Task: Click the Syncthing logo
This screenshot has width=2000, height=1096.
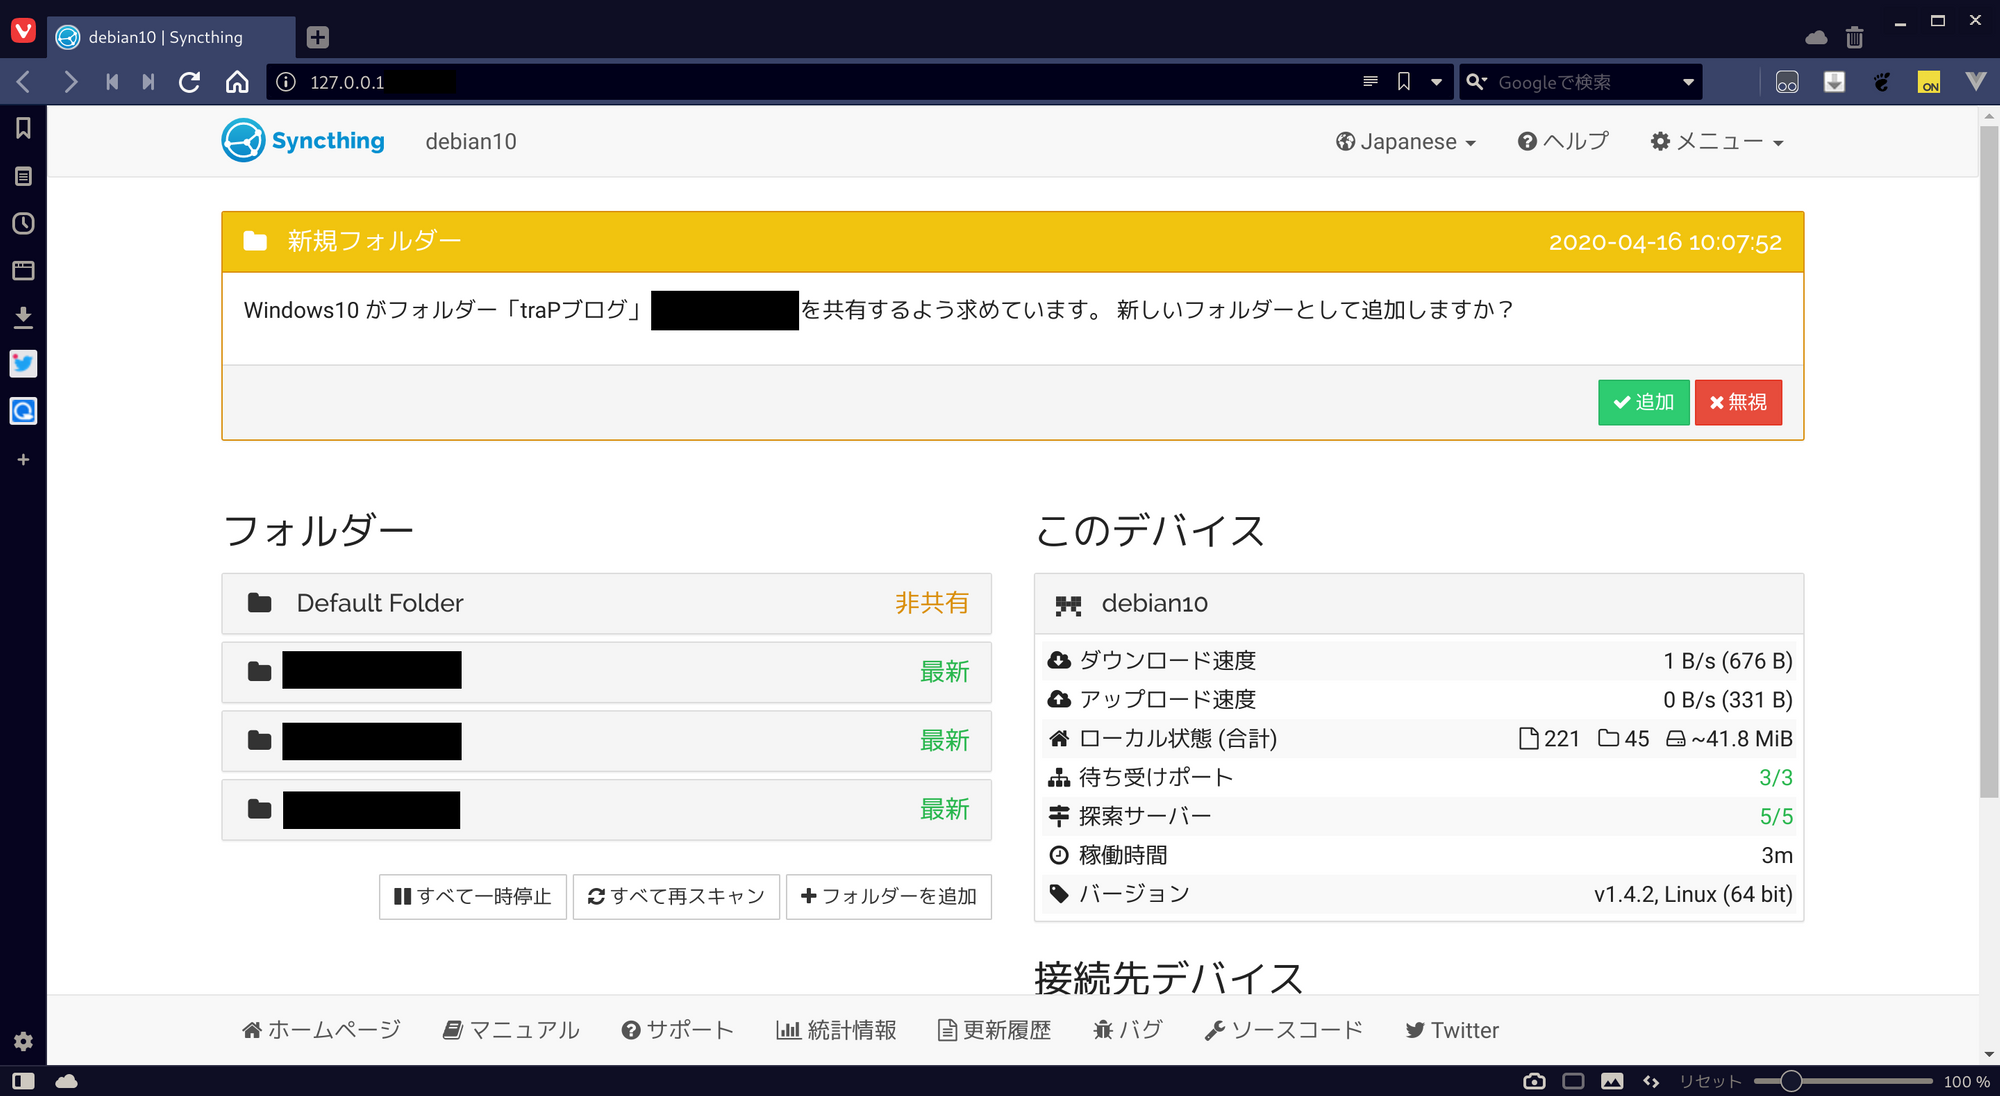Action: (303, 141)
